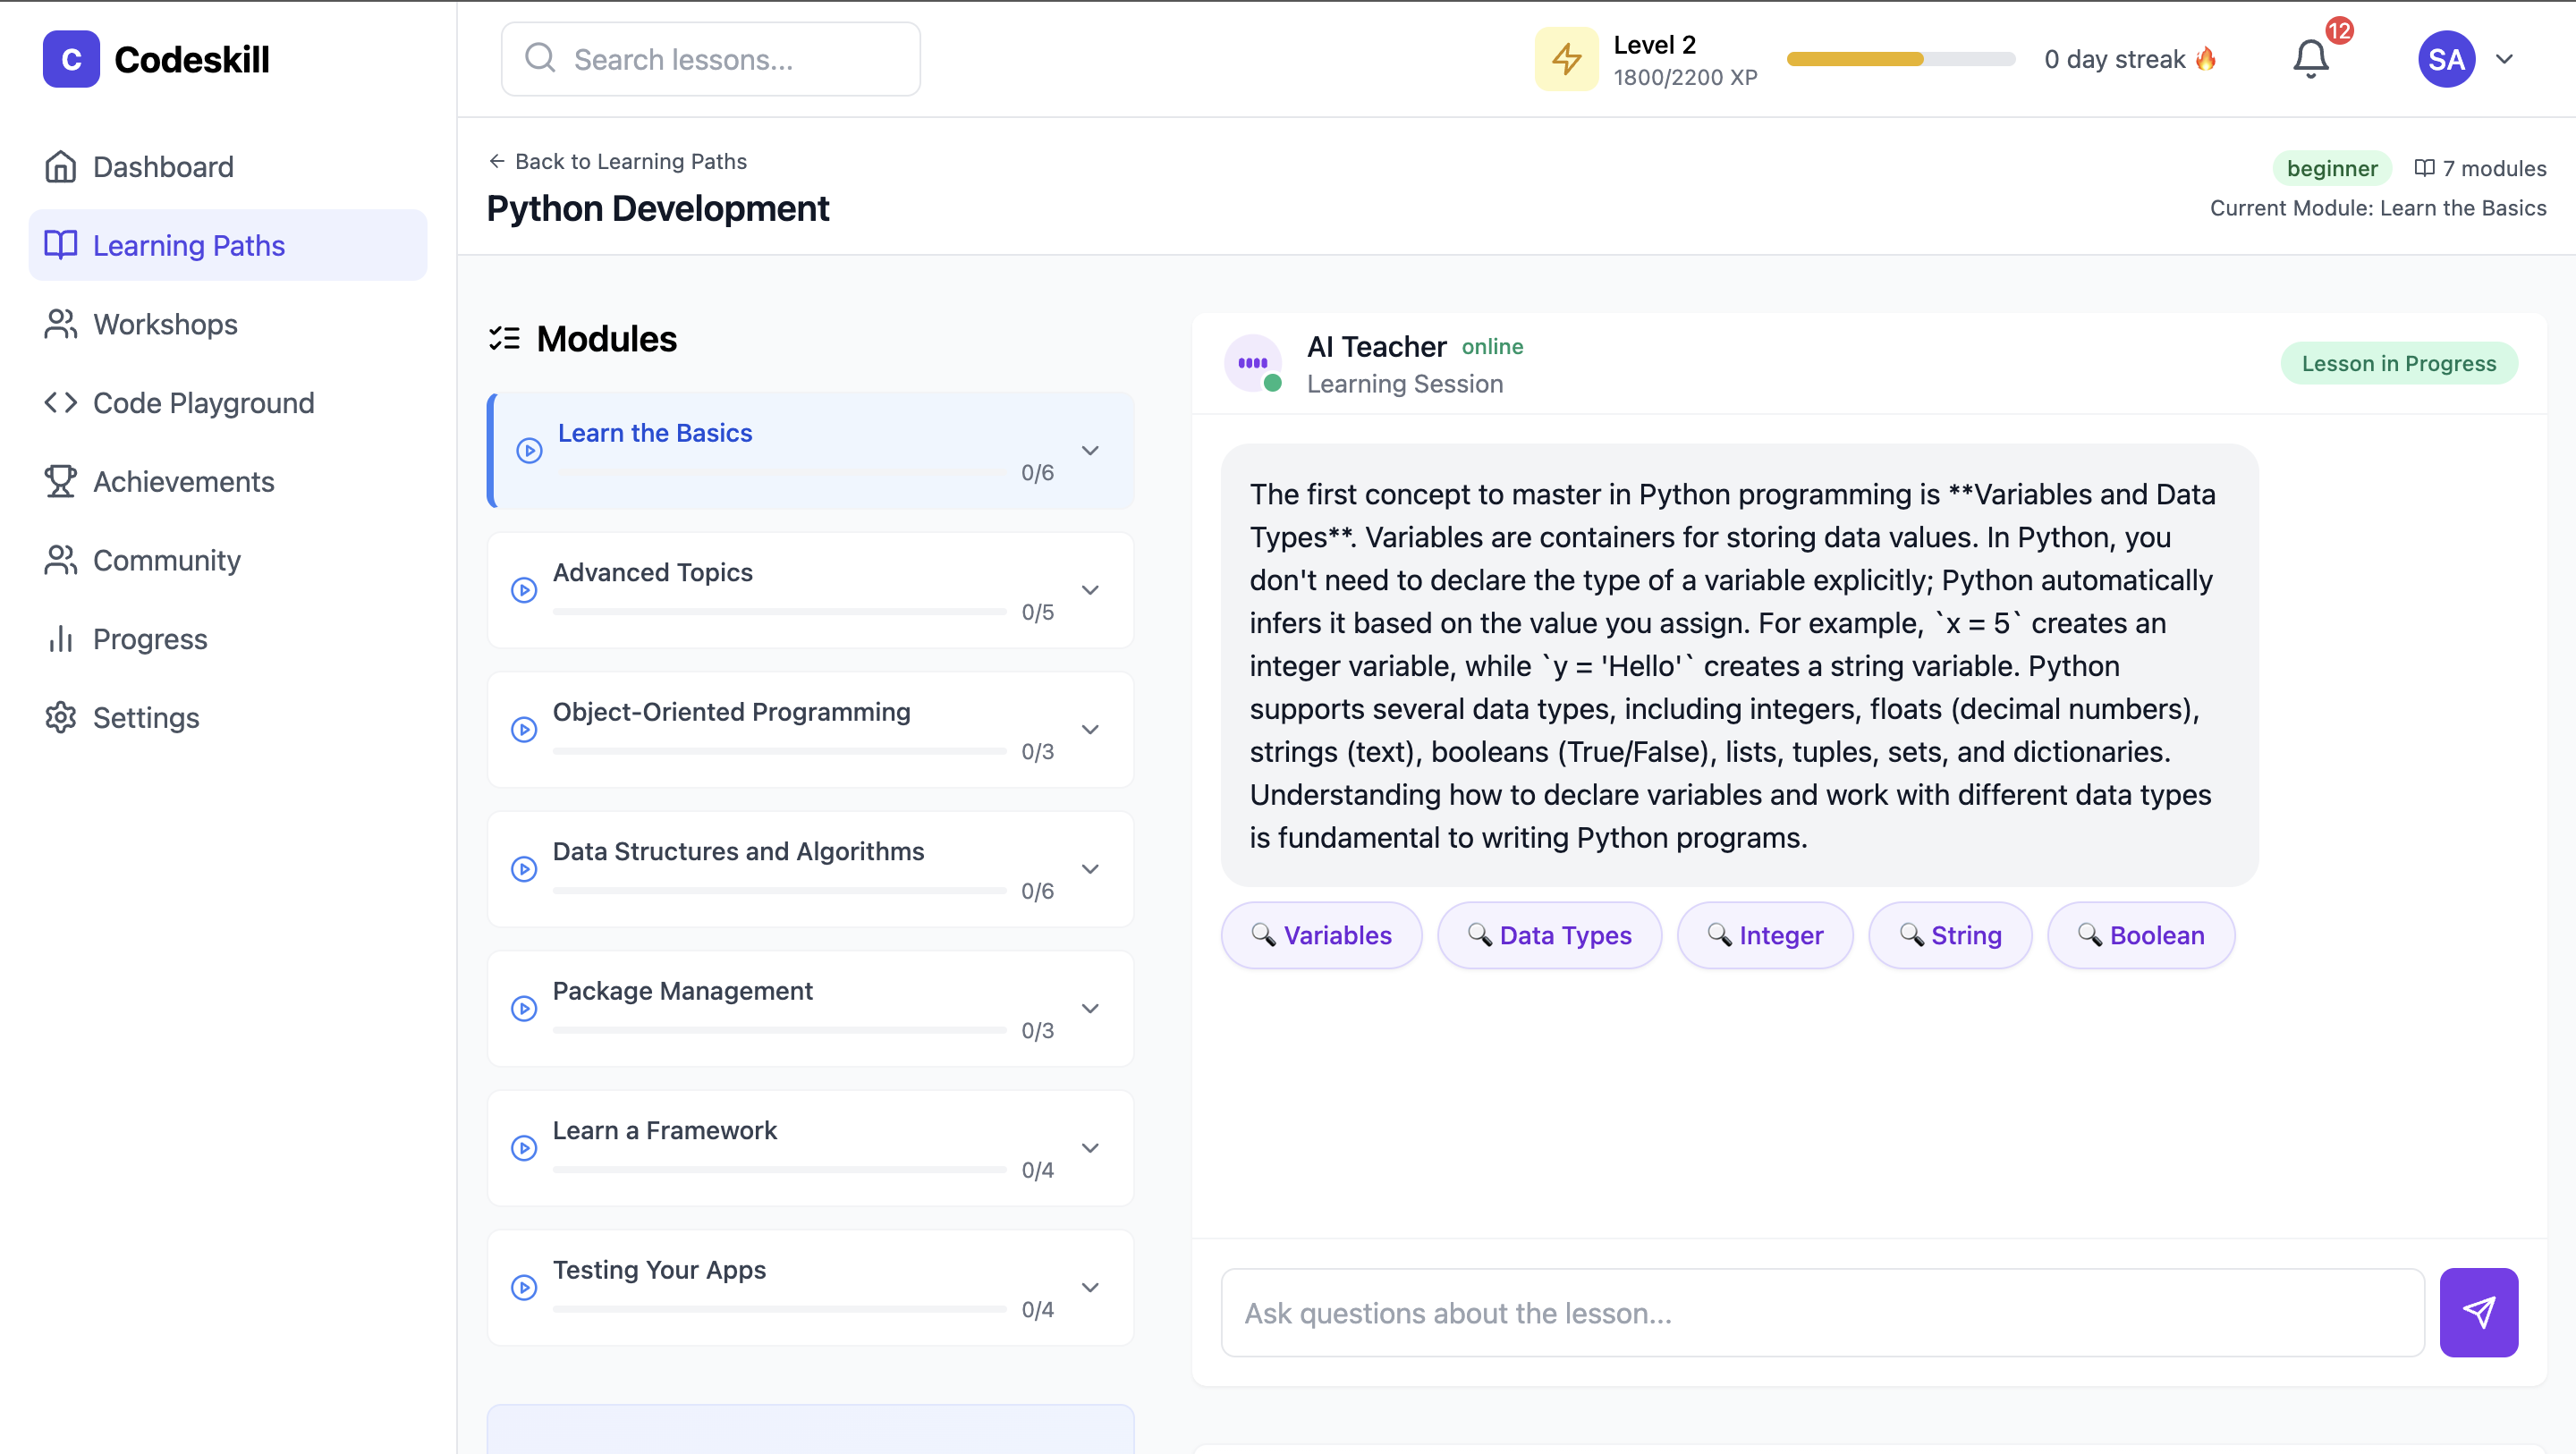Collapse the Learn the Basics module chevron
The image size is (2576, 1454).
(x=1090, y=451)
